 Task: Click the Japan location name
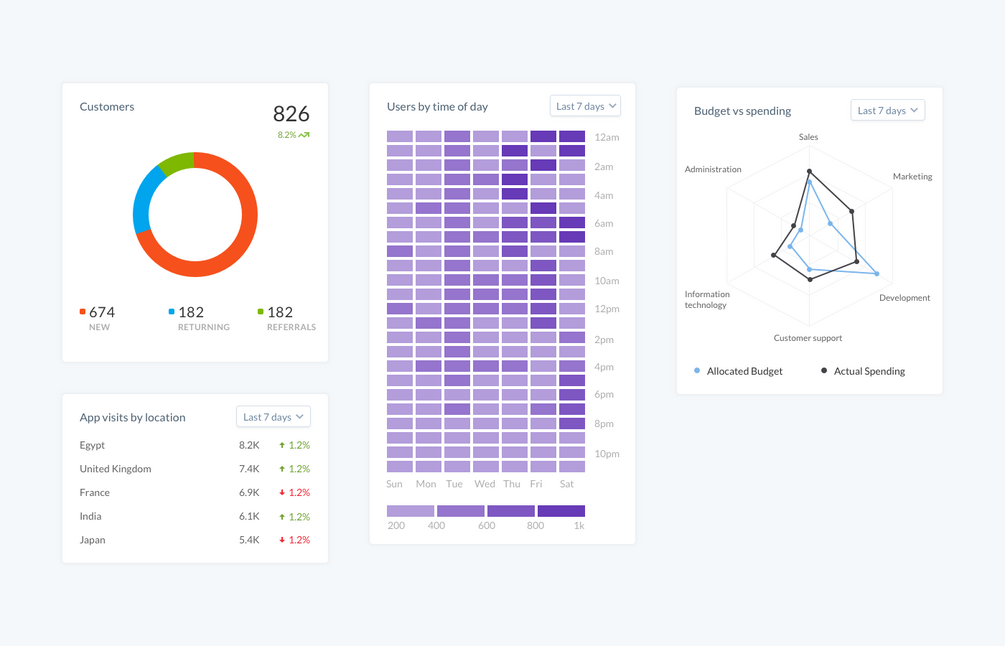tap(92, 540)
